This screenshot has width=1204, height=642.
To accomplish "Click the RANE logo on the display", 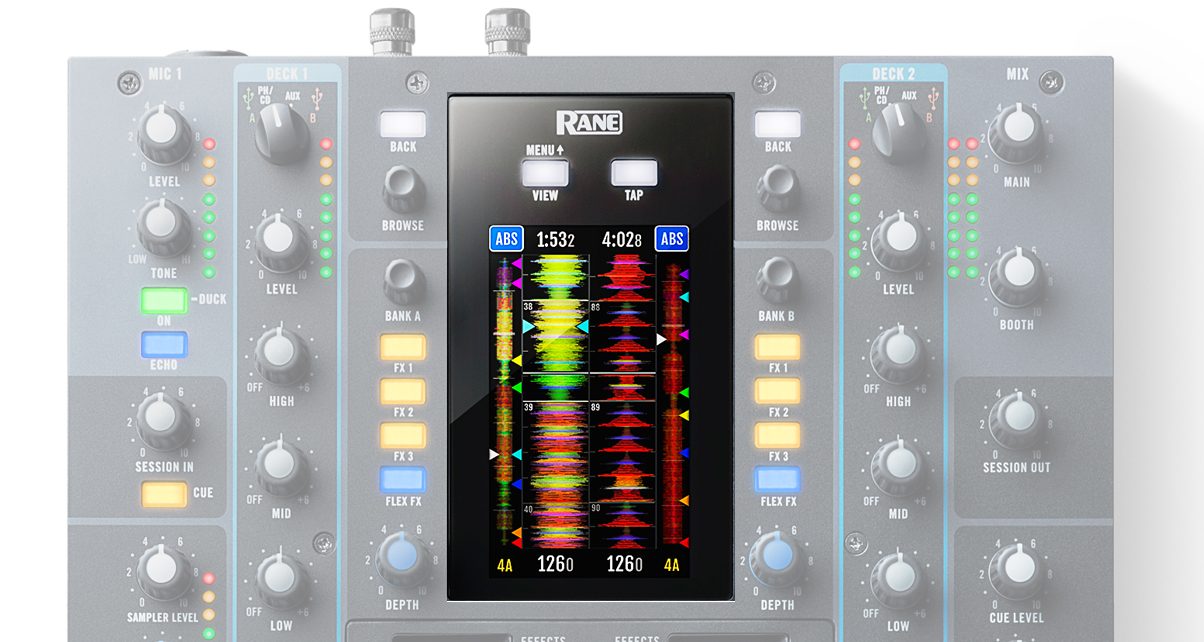I will coord(589,122).
